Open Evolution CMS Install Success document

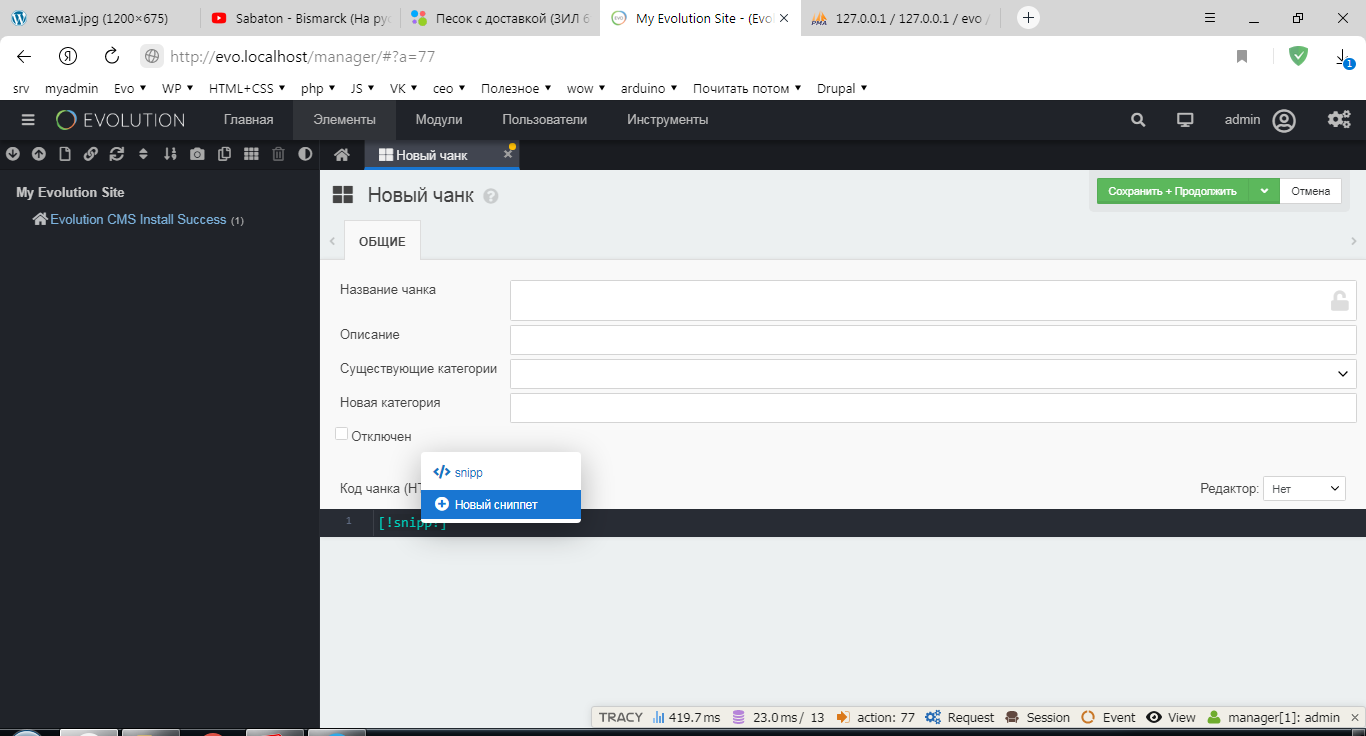pos(138,219)
